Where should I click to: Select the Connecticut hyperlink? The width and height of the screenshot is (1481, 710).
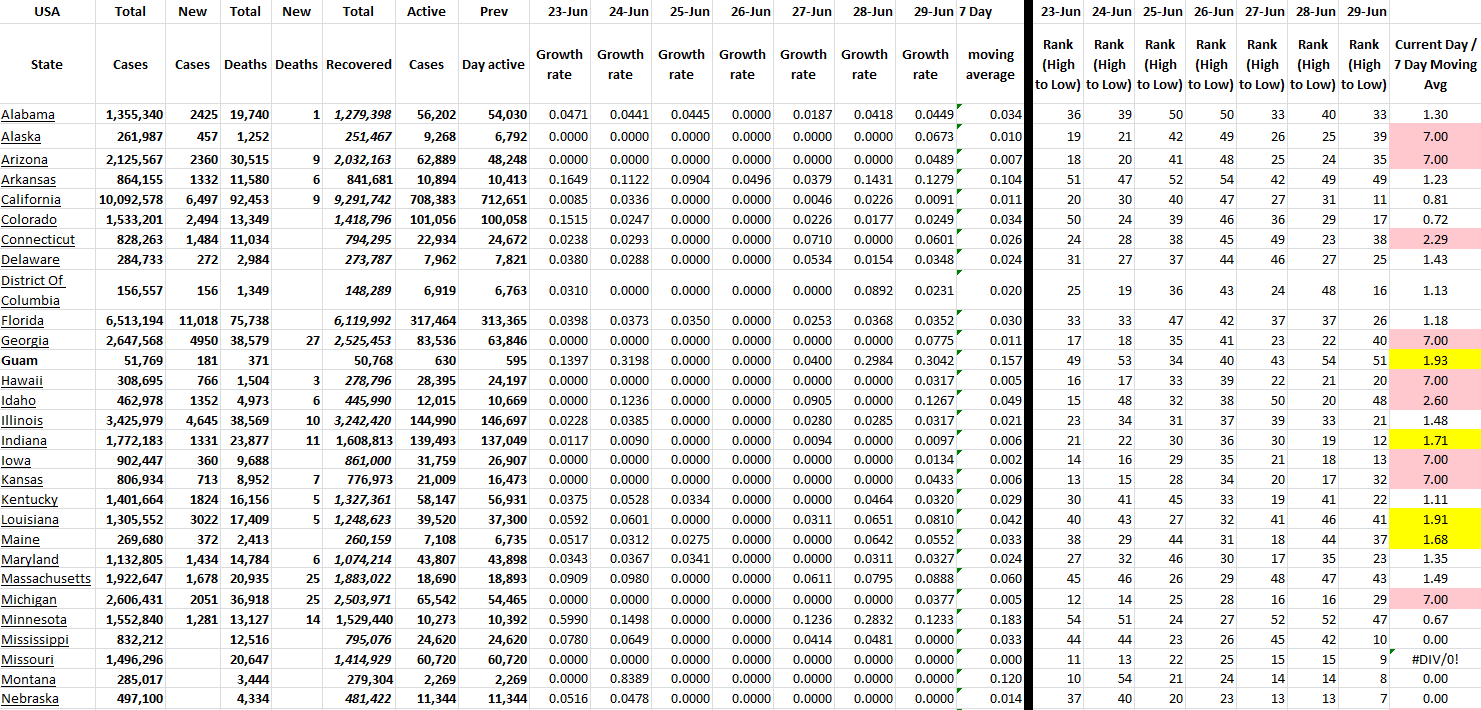pyautogui.click(x=38, y=239)
